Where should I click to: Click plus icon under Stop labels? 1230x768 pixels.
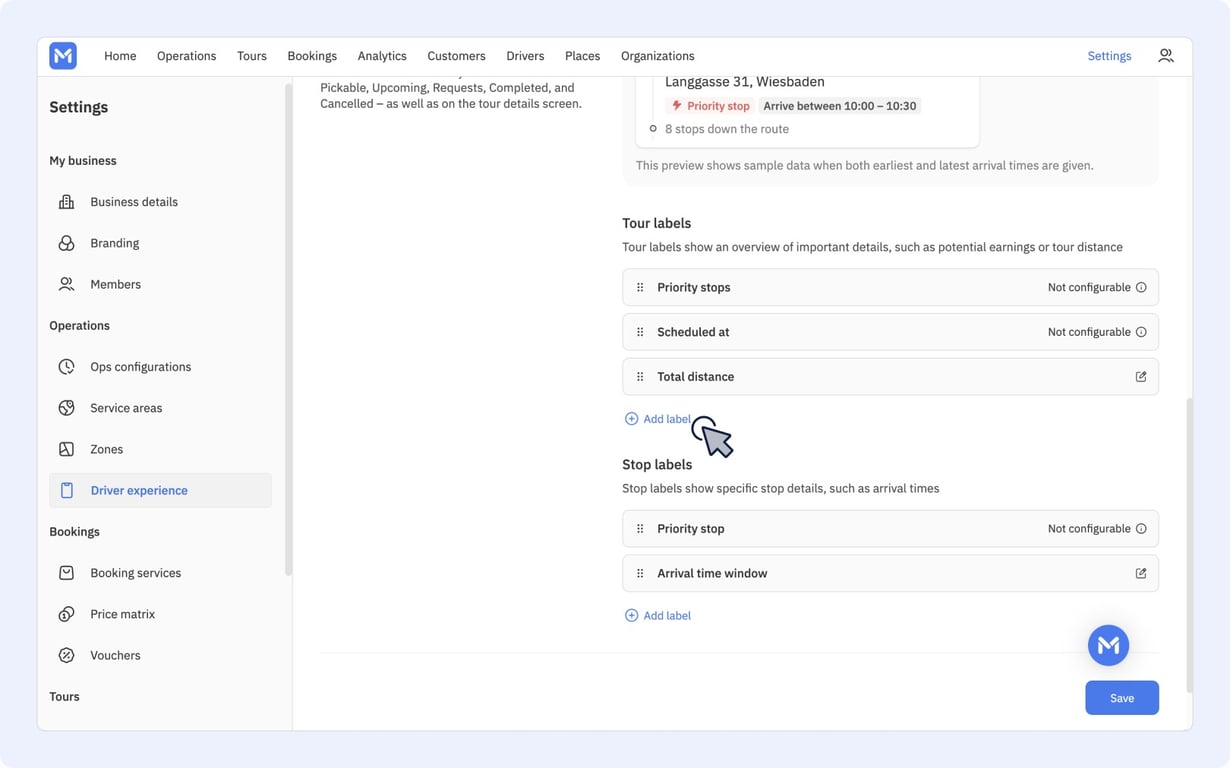point(631,615)
